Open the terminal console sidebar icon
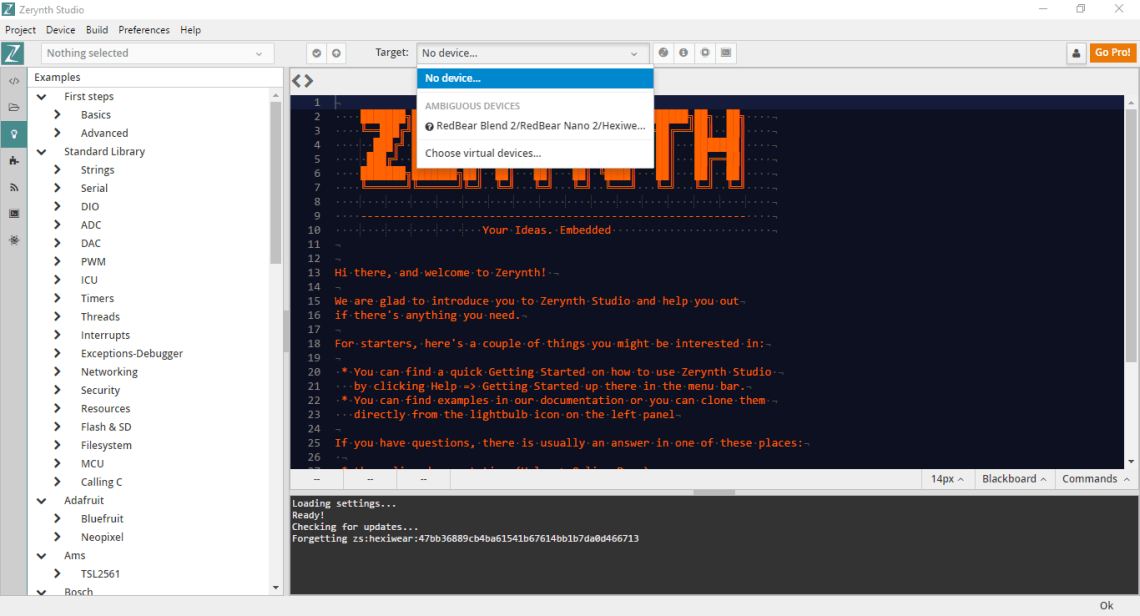Image resolution: width=1140 pixels, height=616 pixels. 14,214
